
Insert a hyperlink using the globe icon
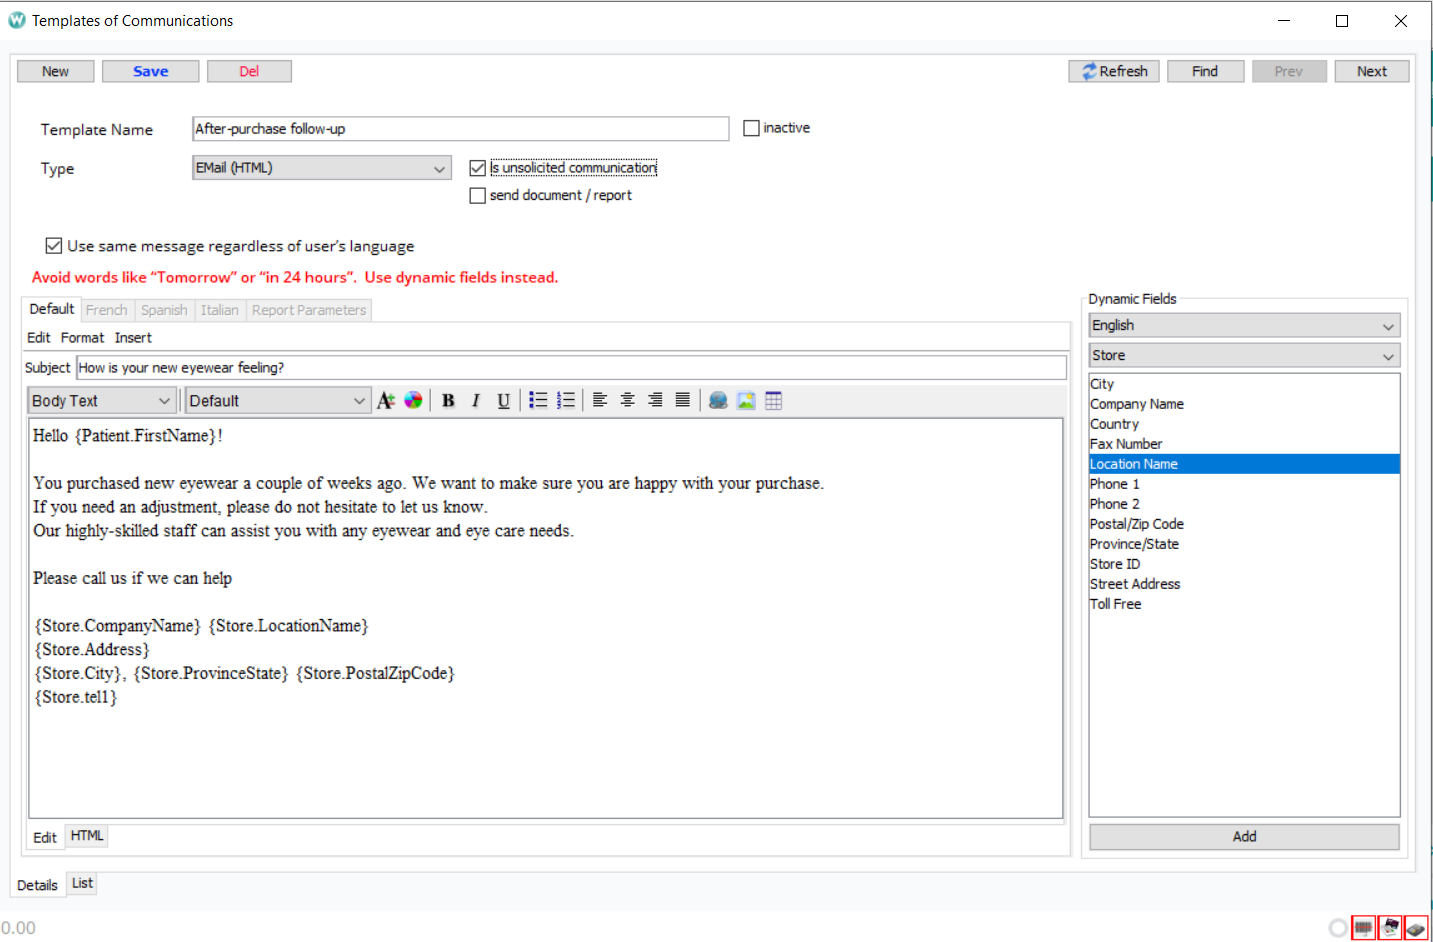718,400
